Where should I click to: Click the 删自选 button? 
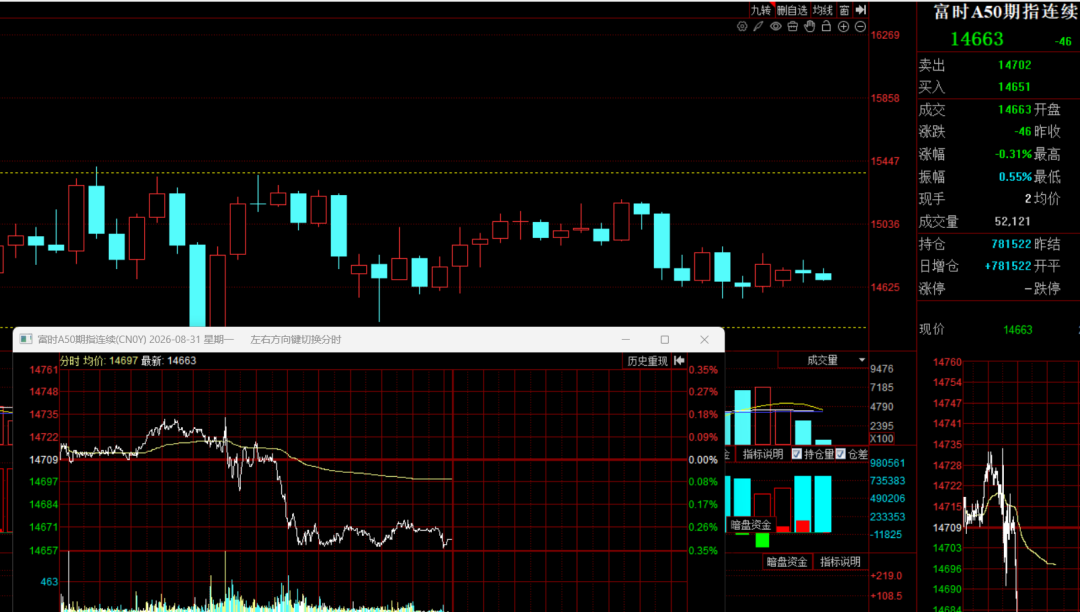point(792,10)
